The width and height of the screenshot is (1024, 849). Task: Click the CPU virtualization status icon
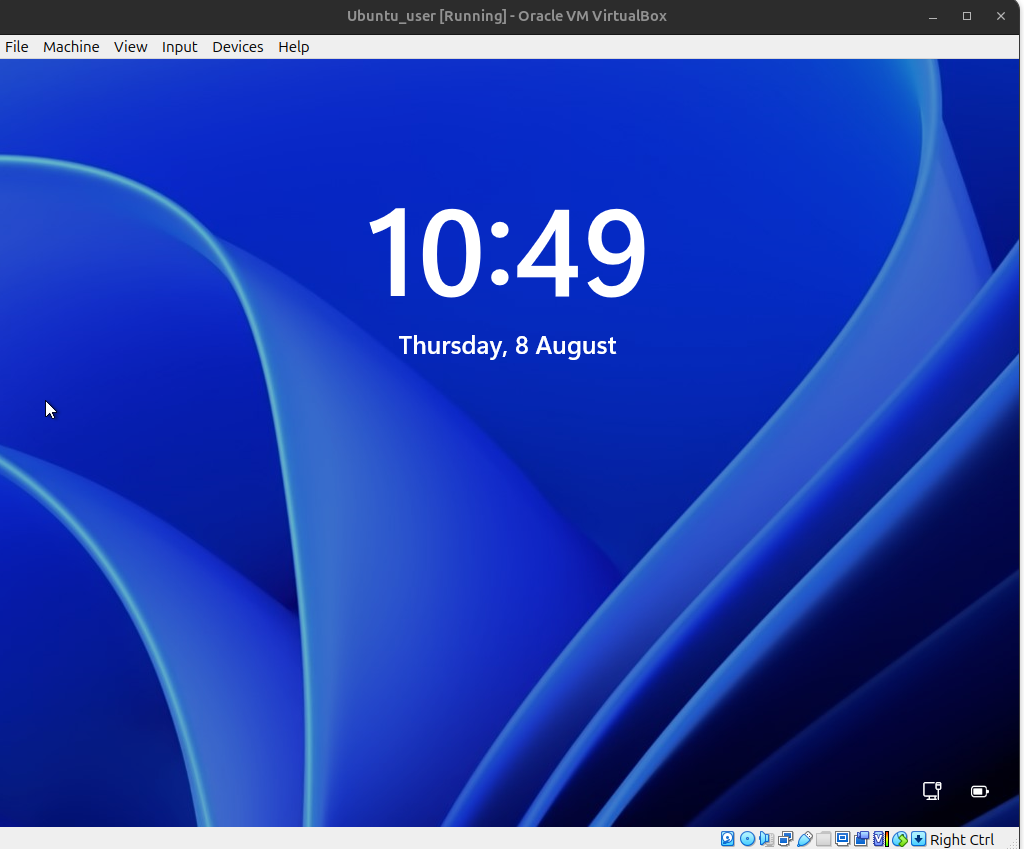881,839
